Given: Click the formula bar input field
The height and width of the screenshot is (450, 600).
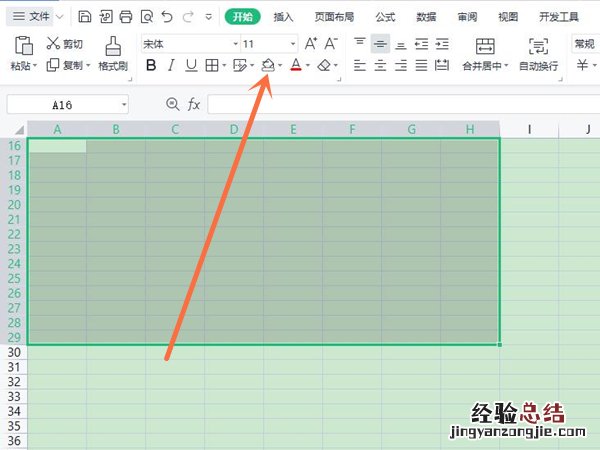Looking at the screenshot, I should point(404,104).
